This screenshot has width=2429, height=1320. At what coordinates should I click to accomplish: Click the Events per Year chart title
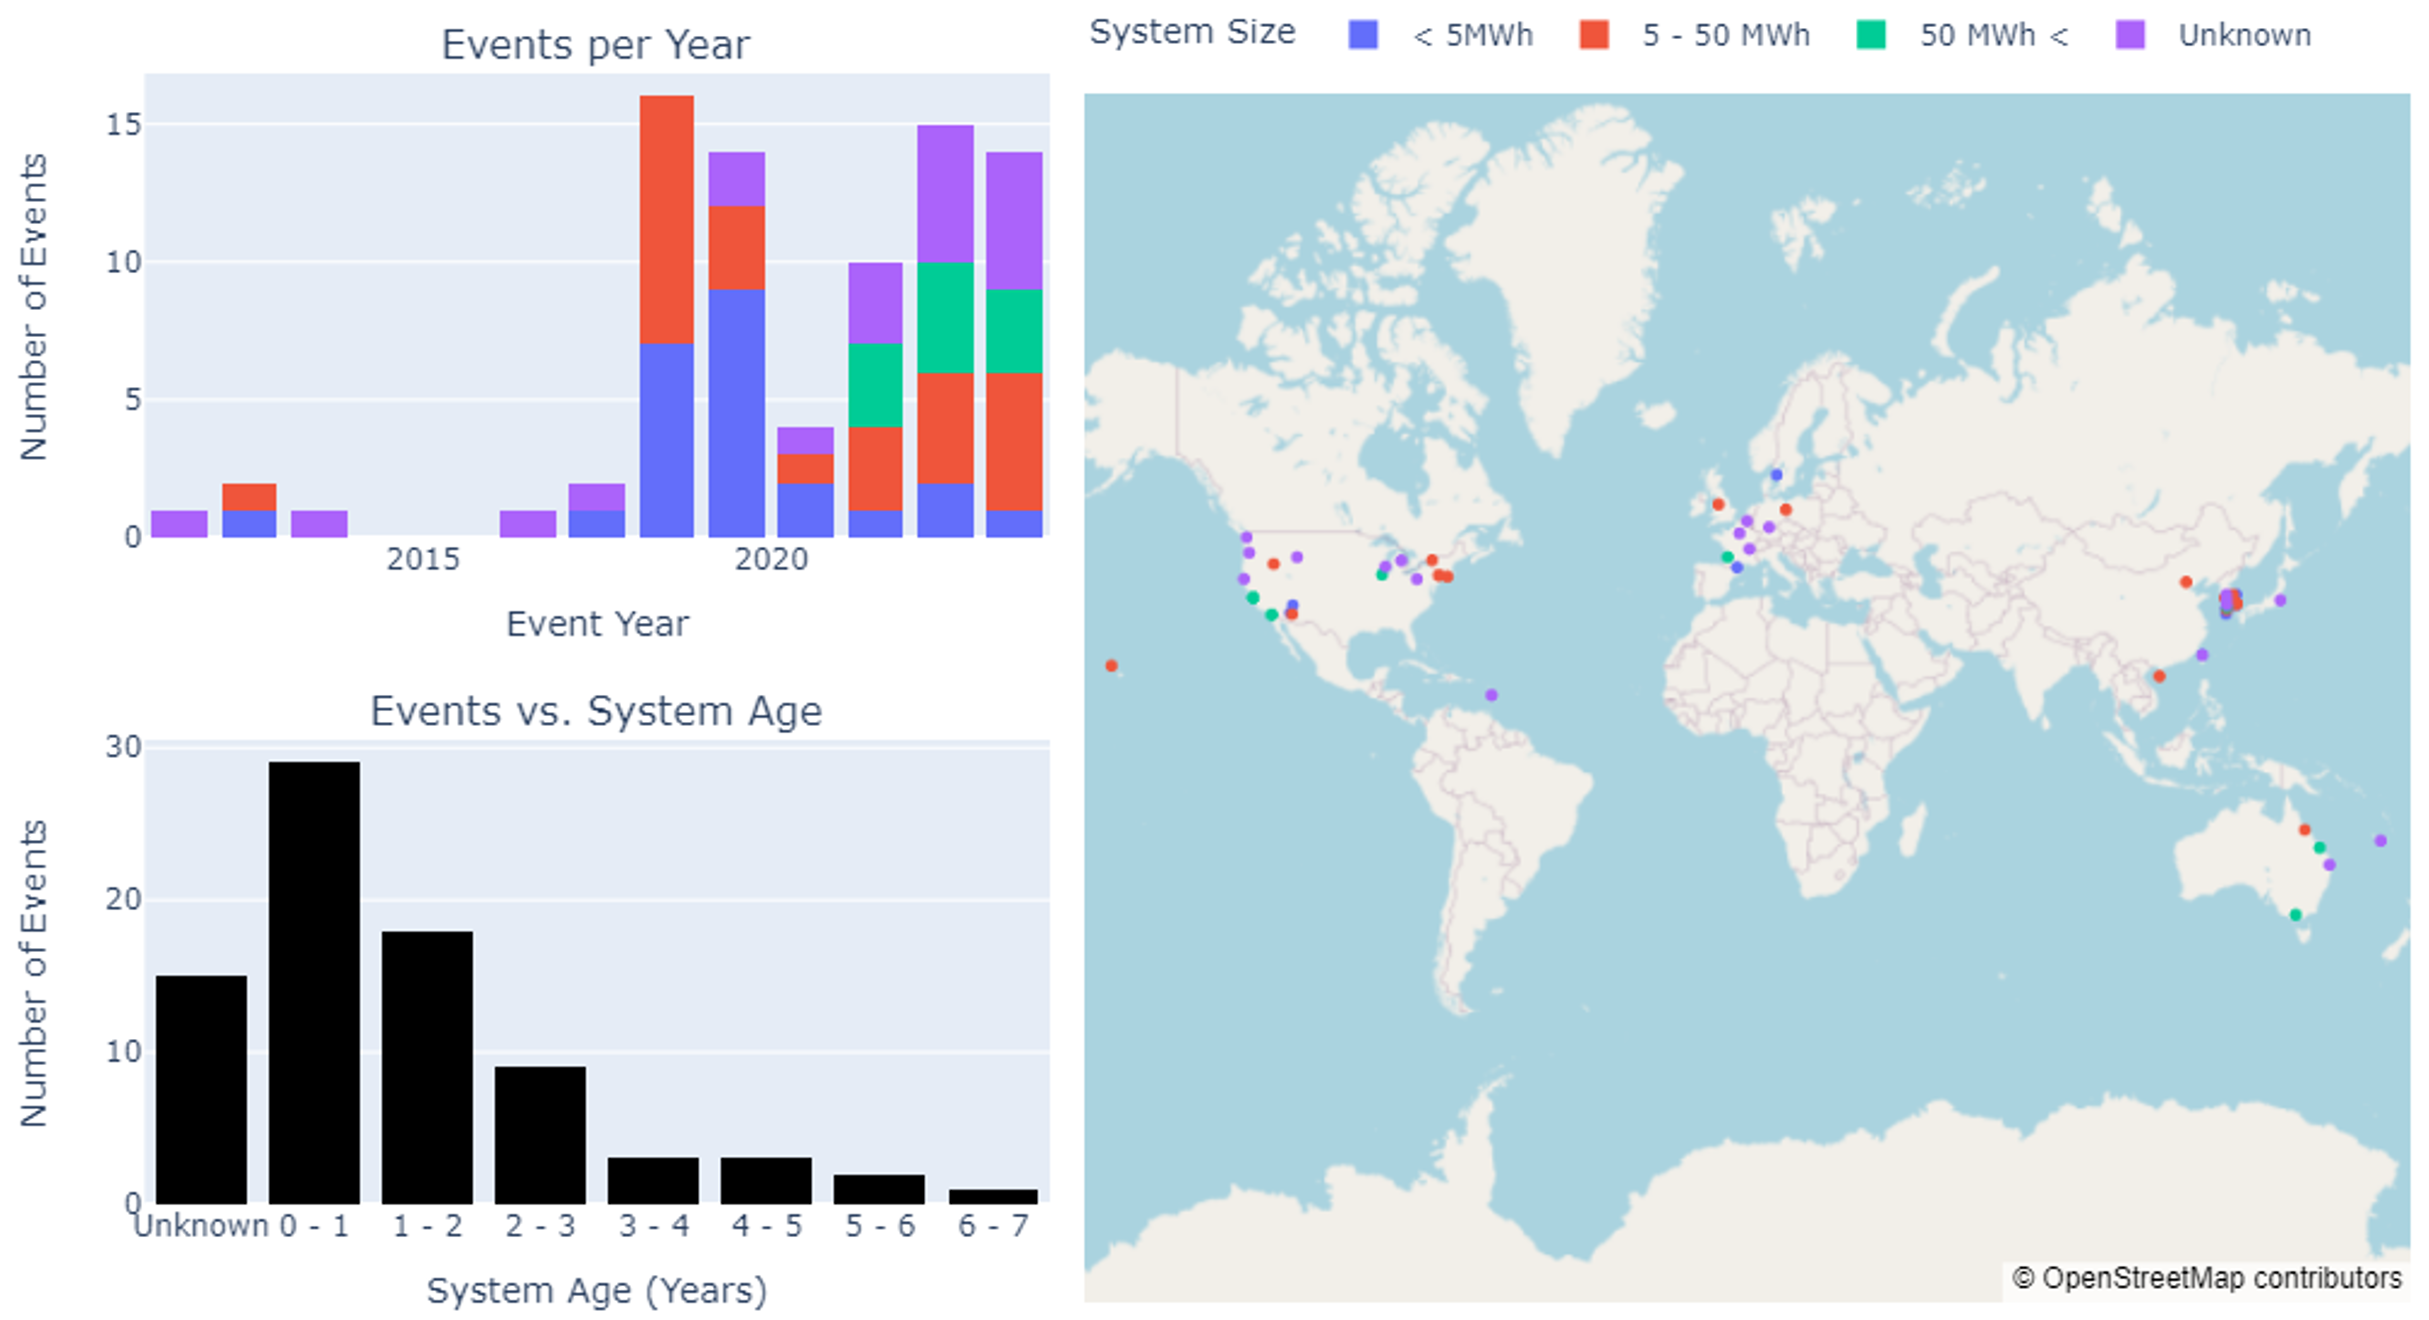(x=595, y=45)
